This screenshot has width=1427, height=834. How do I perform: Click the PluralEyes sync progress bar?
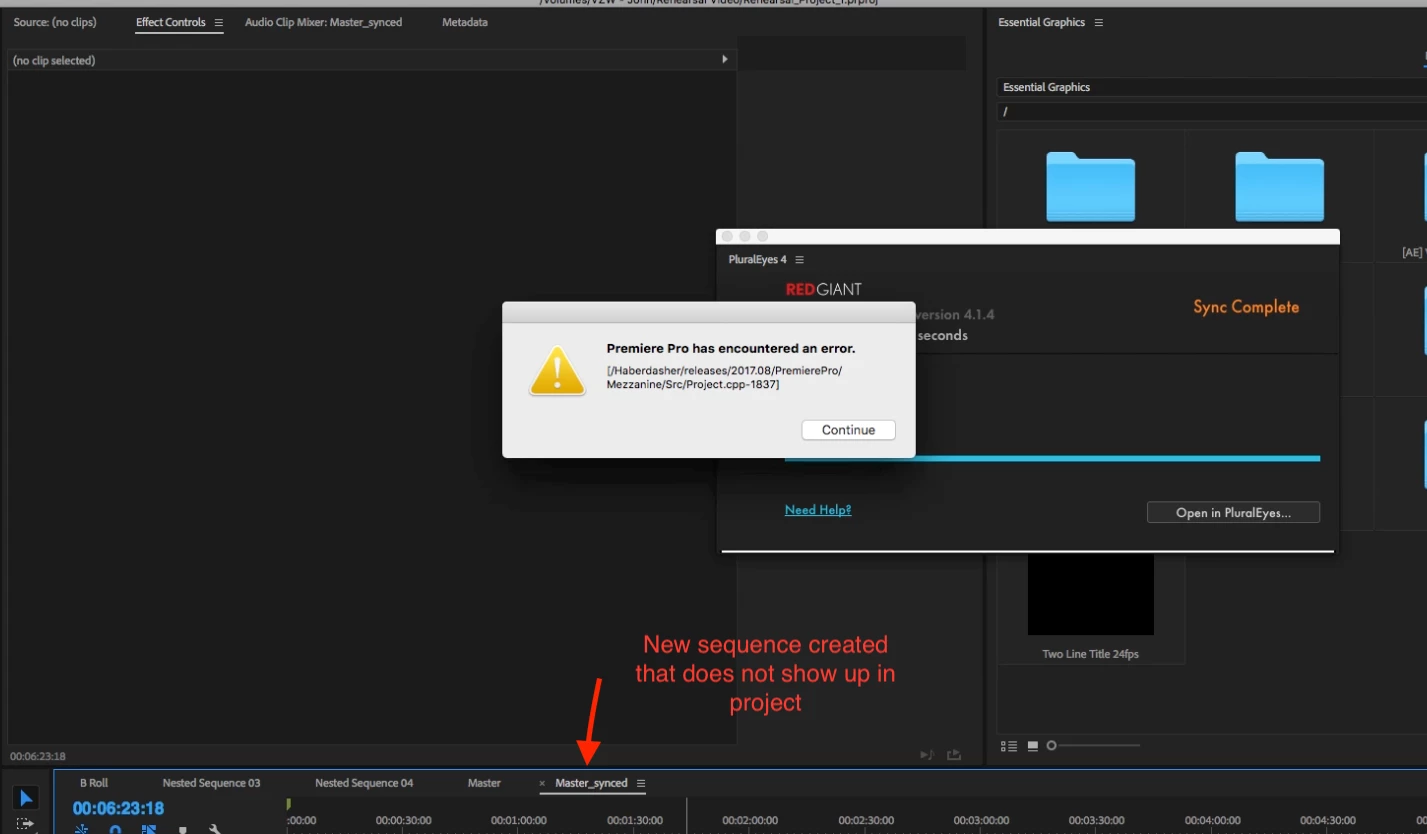coord(1052,458)
